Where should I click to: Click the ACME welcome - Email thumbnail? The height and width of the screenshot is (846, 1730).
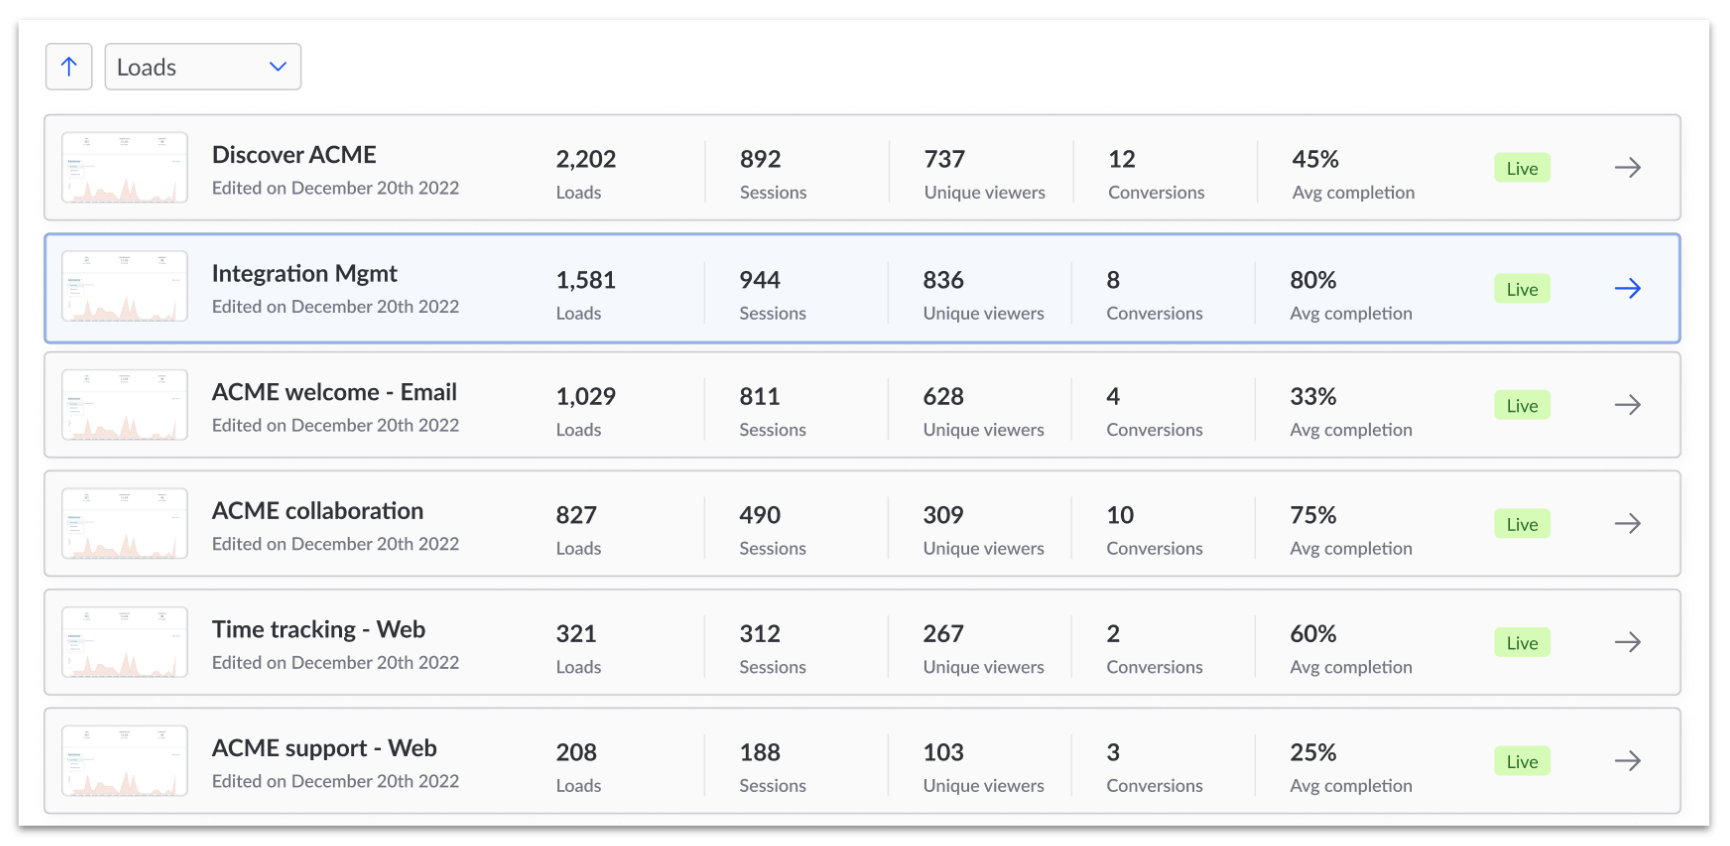[125, 405]
